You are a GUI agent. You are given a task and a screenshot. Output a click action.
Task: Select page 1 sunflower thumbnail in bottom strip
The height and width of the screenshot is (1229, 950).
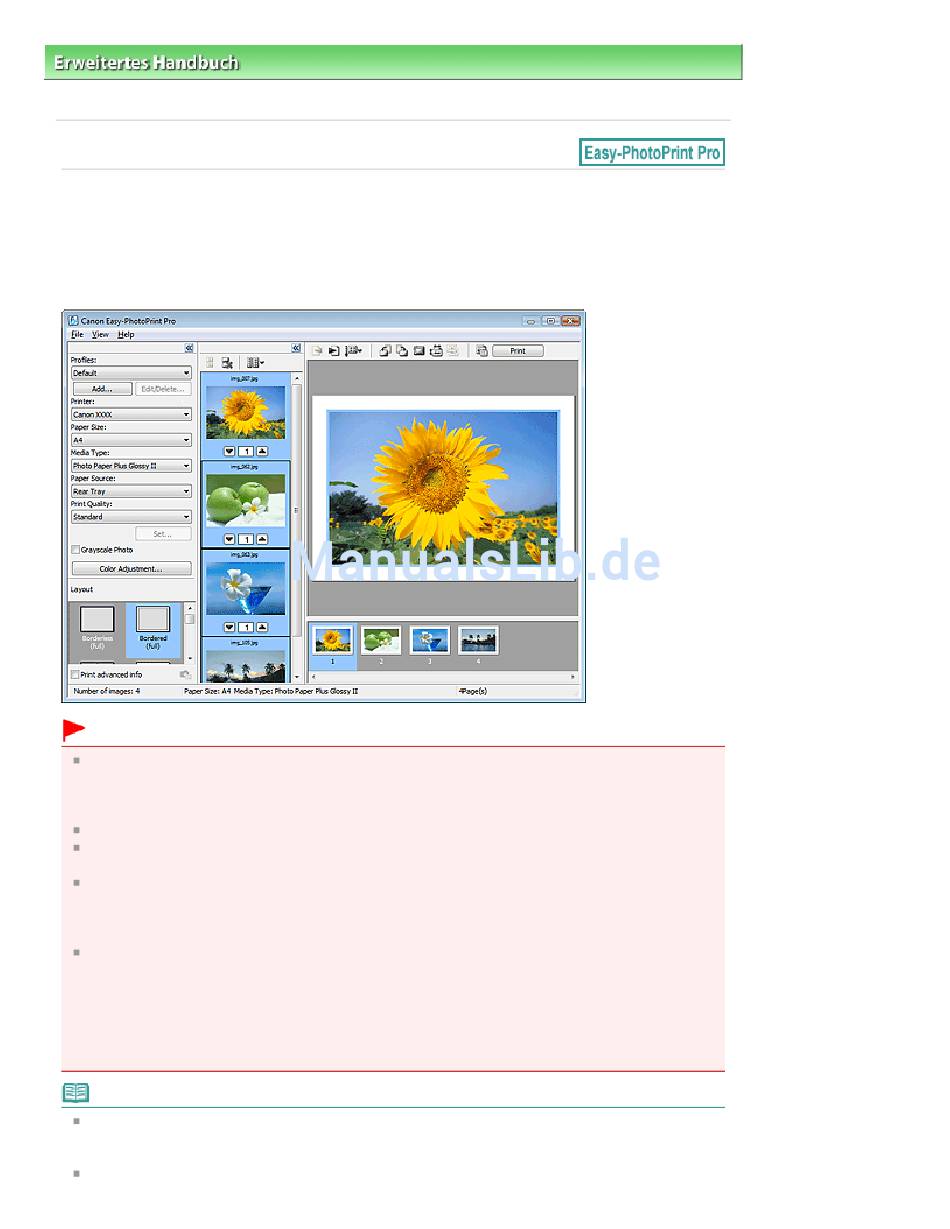pyautogui.click(x=333, y=640)
